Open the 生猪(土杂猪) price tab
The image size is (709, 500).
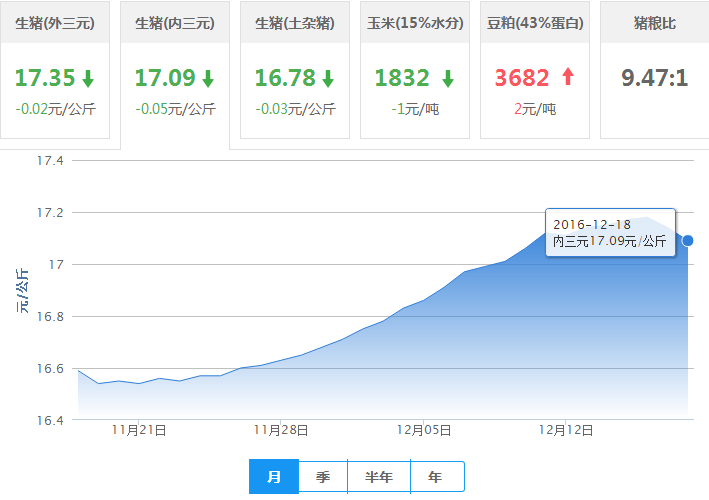(x=295, y=22)
